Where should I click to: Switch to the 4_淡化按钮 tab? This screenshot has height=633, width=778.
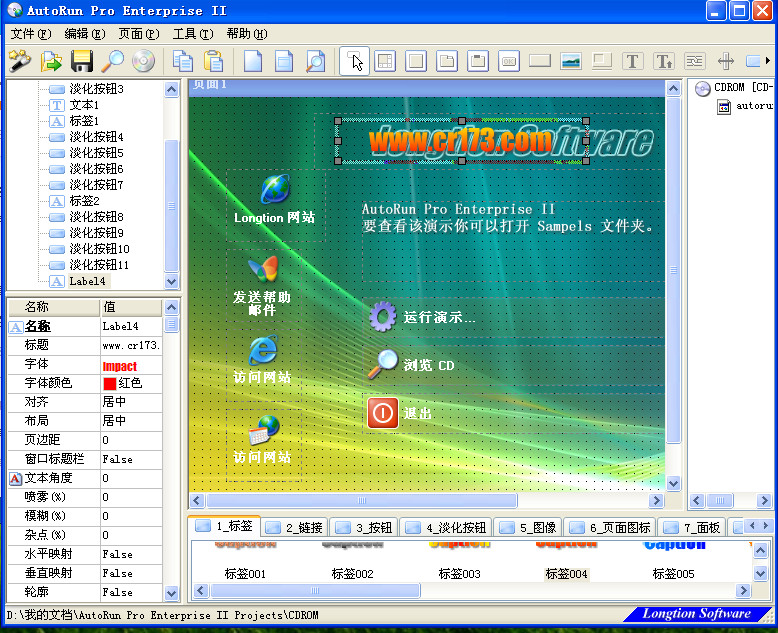(447, 527)
